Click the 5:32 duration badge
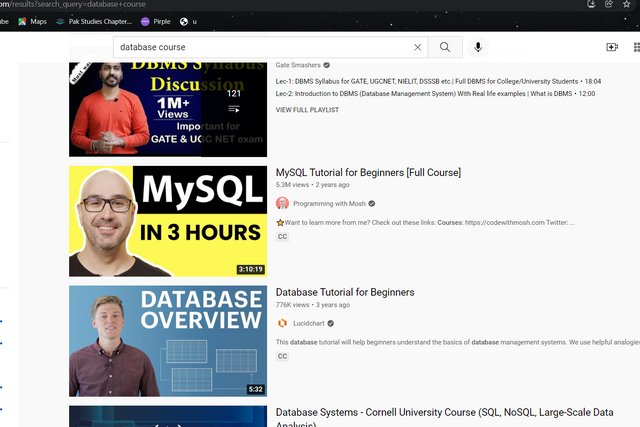 (256, 389)
